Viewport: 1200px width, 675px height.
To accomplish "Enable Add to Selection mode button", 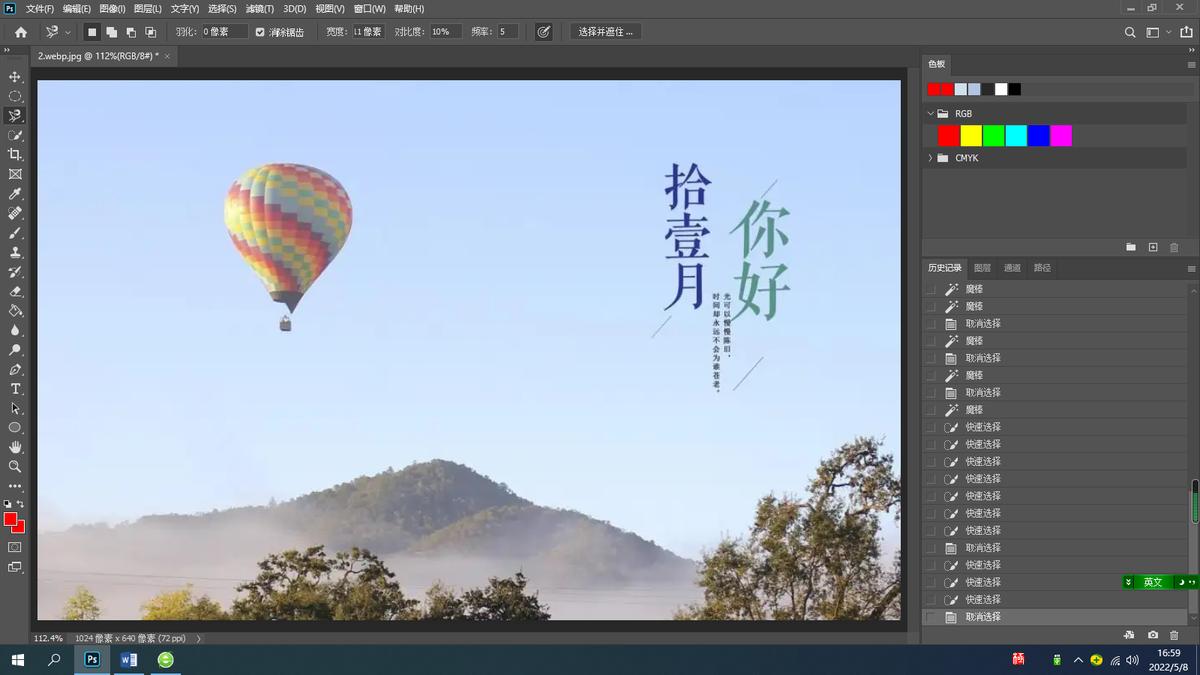I will coord(111,32).
